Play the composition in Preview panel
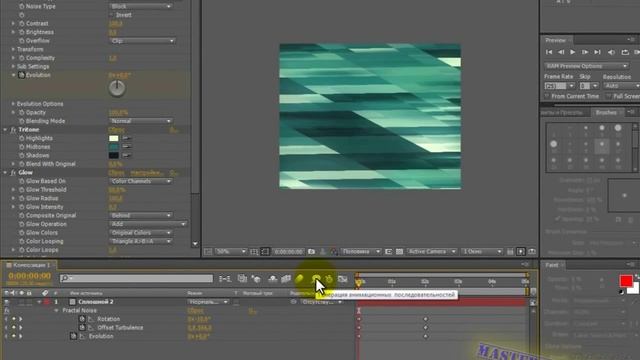 tap(573, 52)
